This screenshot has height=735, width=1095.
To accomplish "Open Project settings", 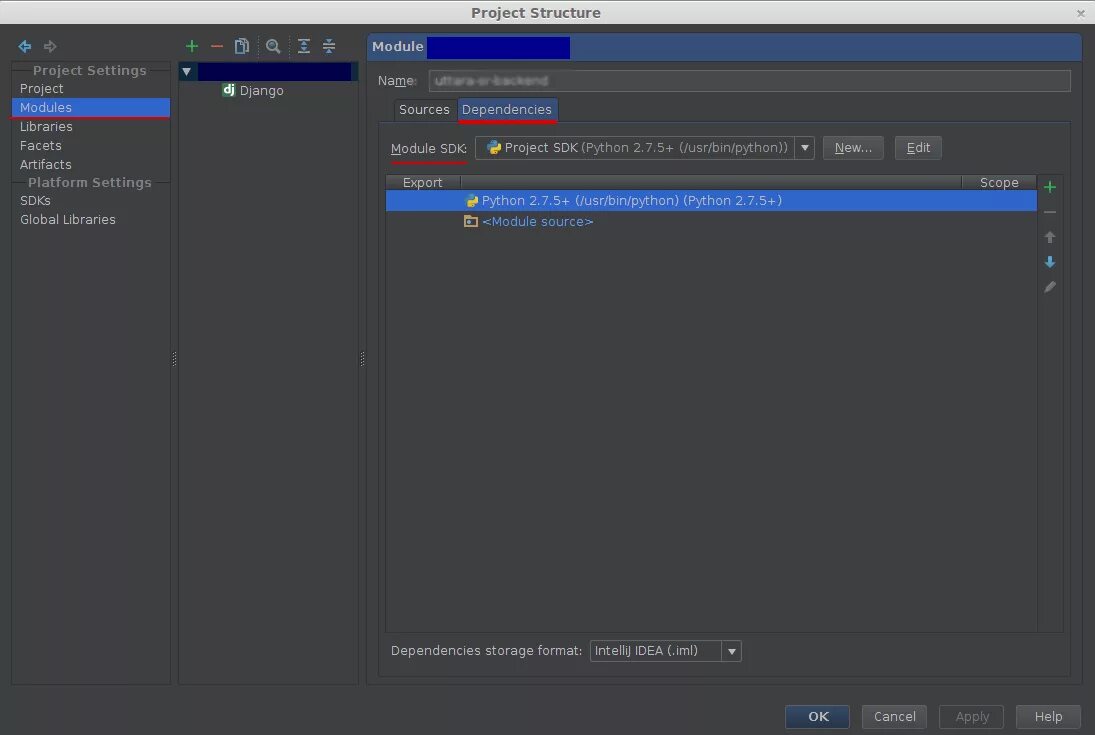I will pos(41,89).
